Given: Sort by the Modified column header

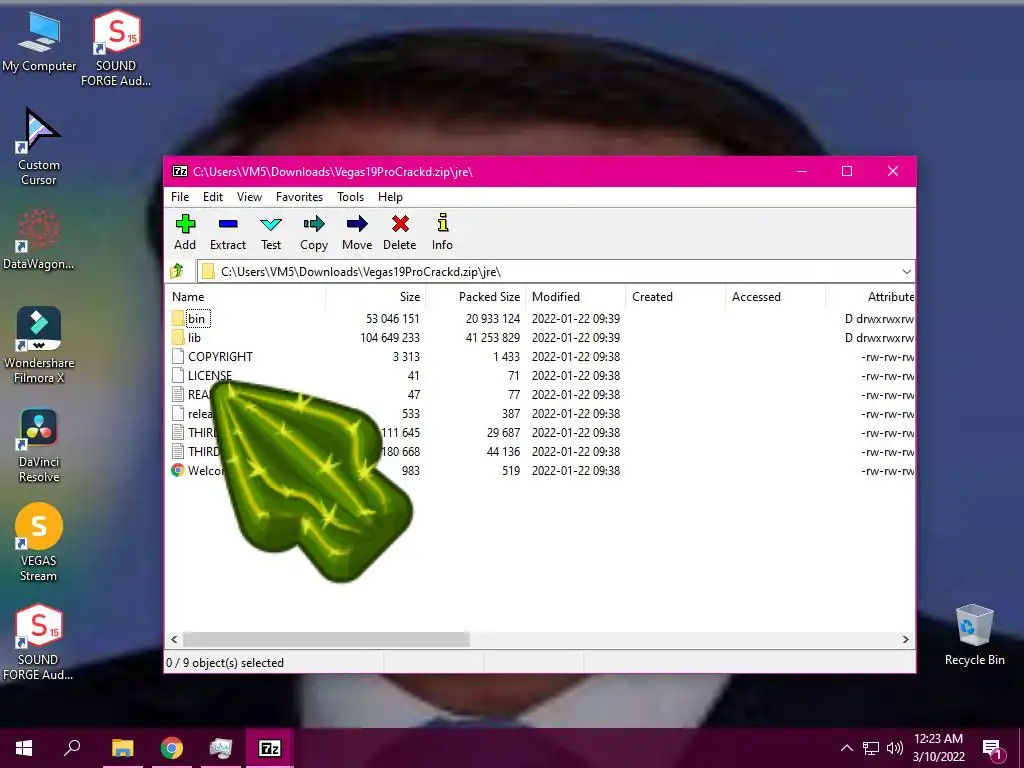Looking at the screenshot, I should point(575,296).
